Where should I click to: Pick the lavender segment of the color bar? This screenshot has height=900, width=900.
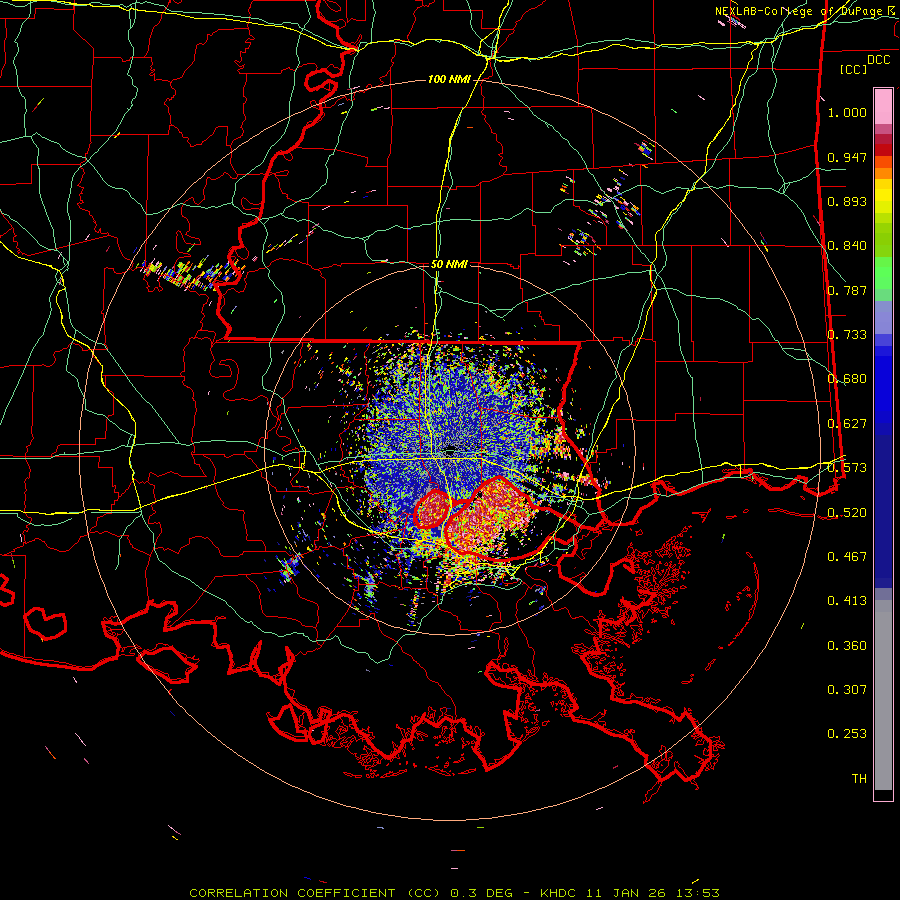(883, 317)
